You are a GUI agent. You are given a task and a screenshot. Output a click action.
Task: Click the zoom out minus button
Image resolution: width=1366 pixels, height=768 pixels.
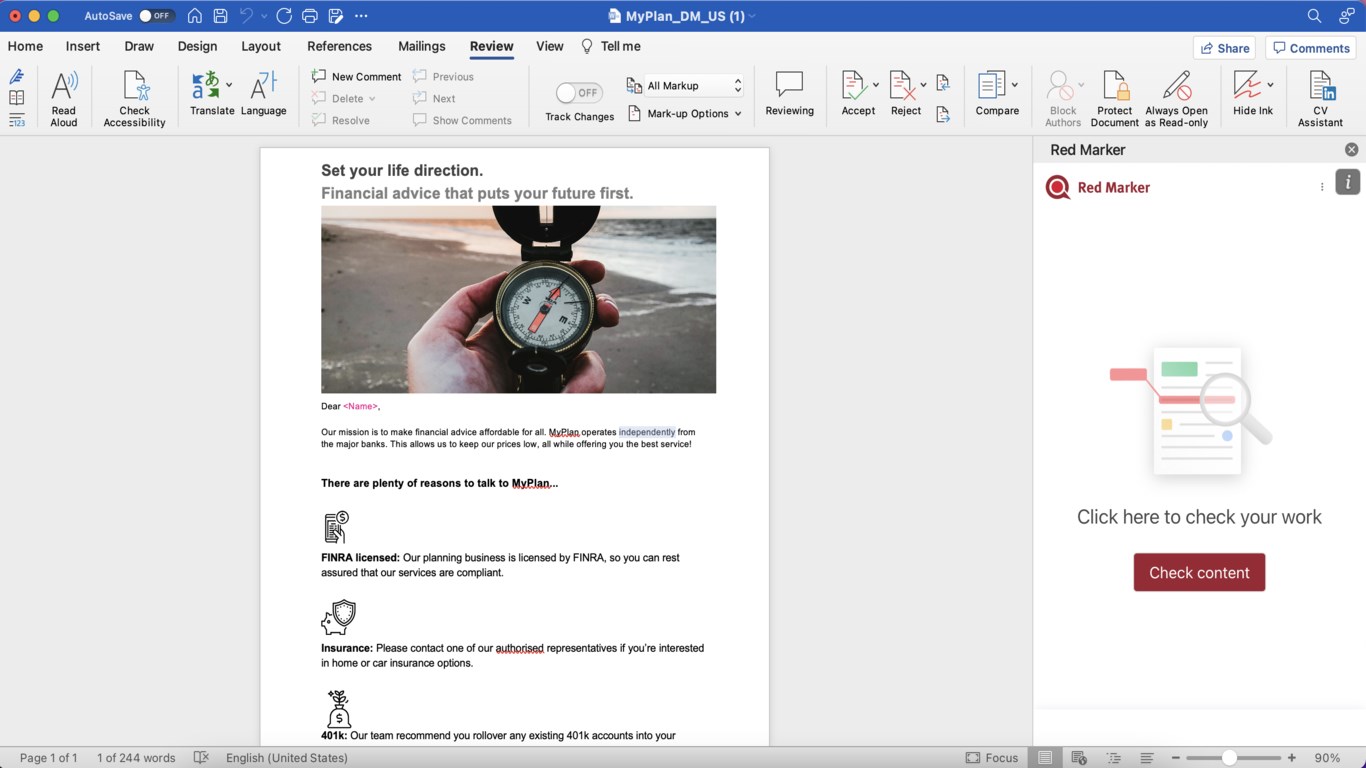1176,758
